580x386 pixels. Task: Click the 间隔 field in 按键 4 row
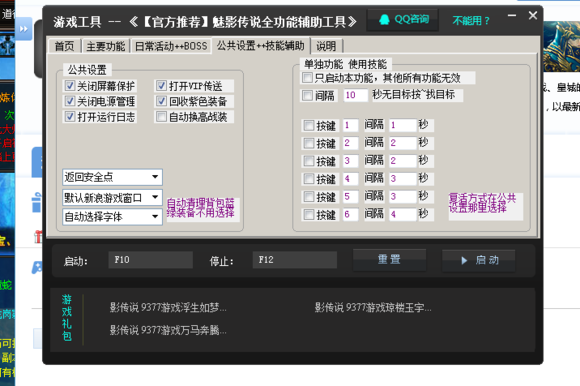(x=402, y=179)
